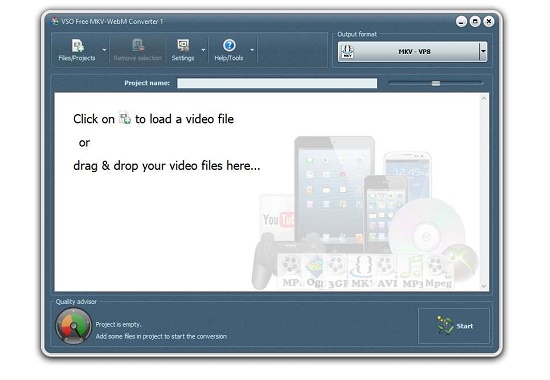Close the VSO converter window
Viewport: 550px width, 380px height.
(x=489, y=22)
